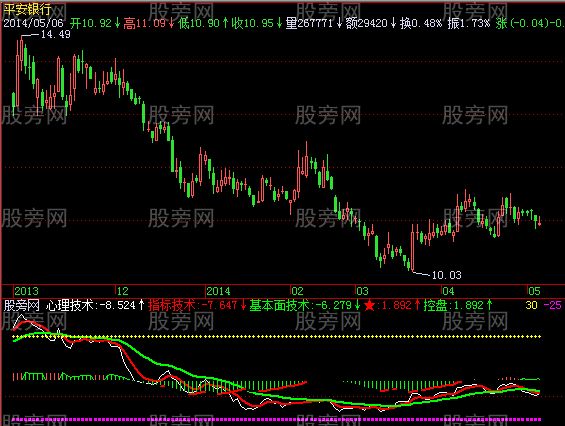Click the 03 month marker on timeline

pyautogui.click(x=362, y=291)
